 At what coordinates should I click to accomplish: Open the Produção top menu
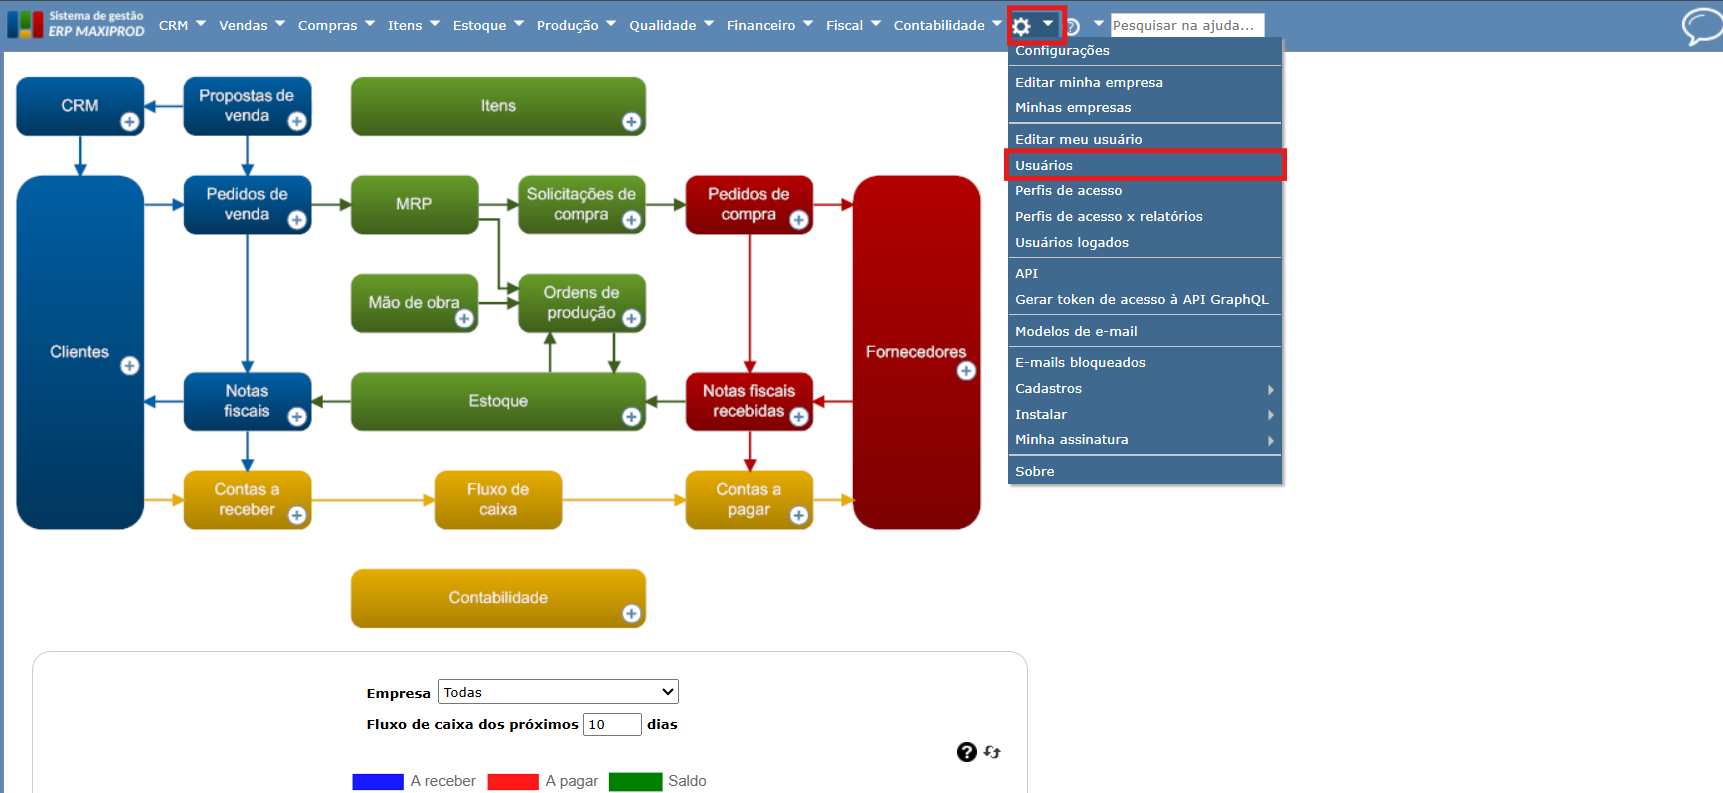pos(576,25)
